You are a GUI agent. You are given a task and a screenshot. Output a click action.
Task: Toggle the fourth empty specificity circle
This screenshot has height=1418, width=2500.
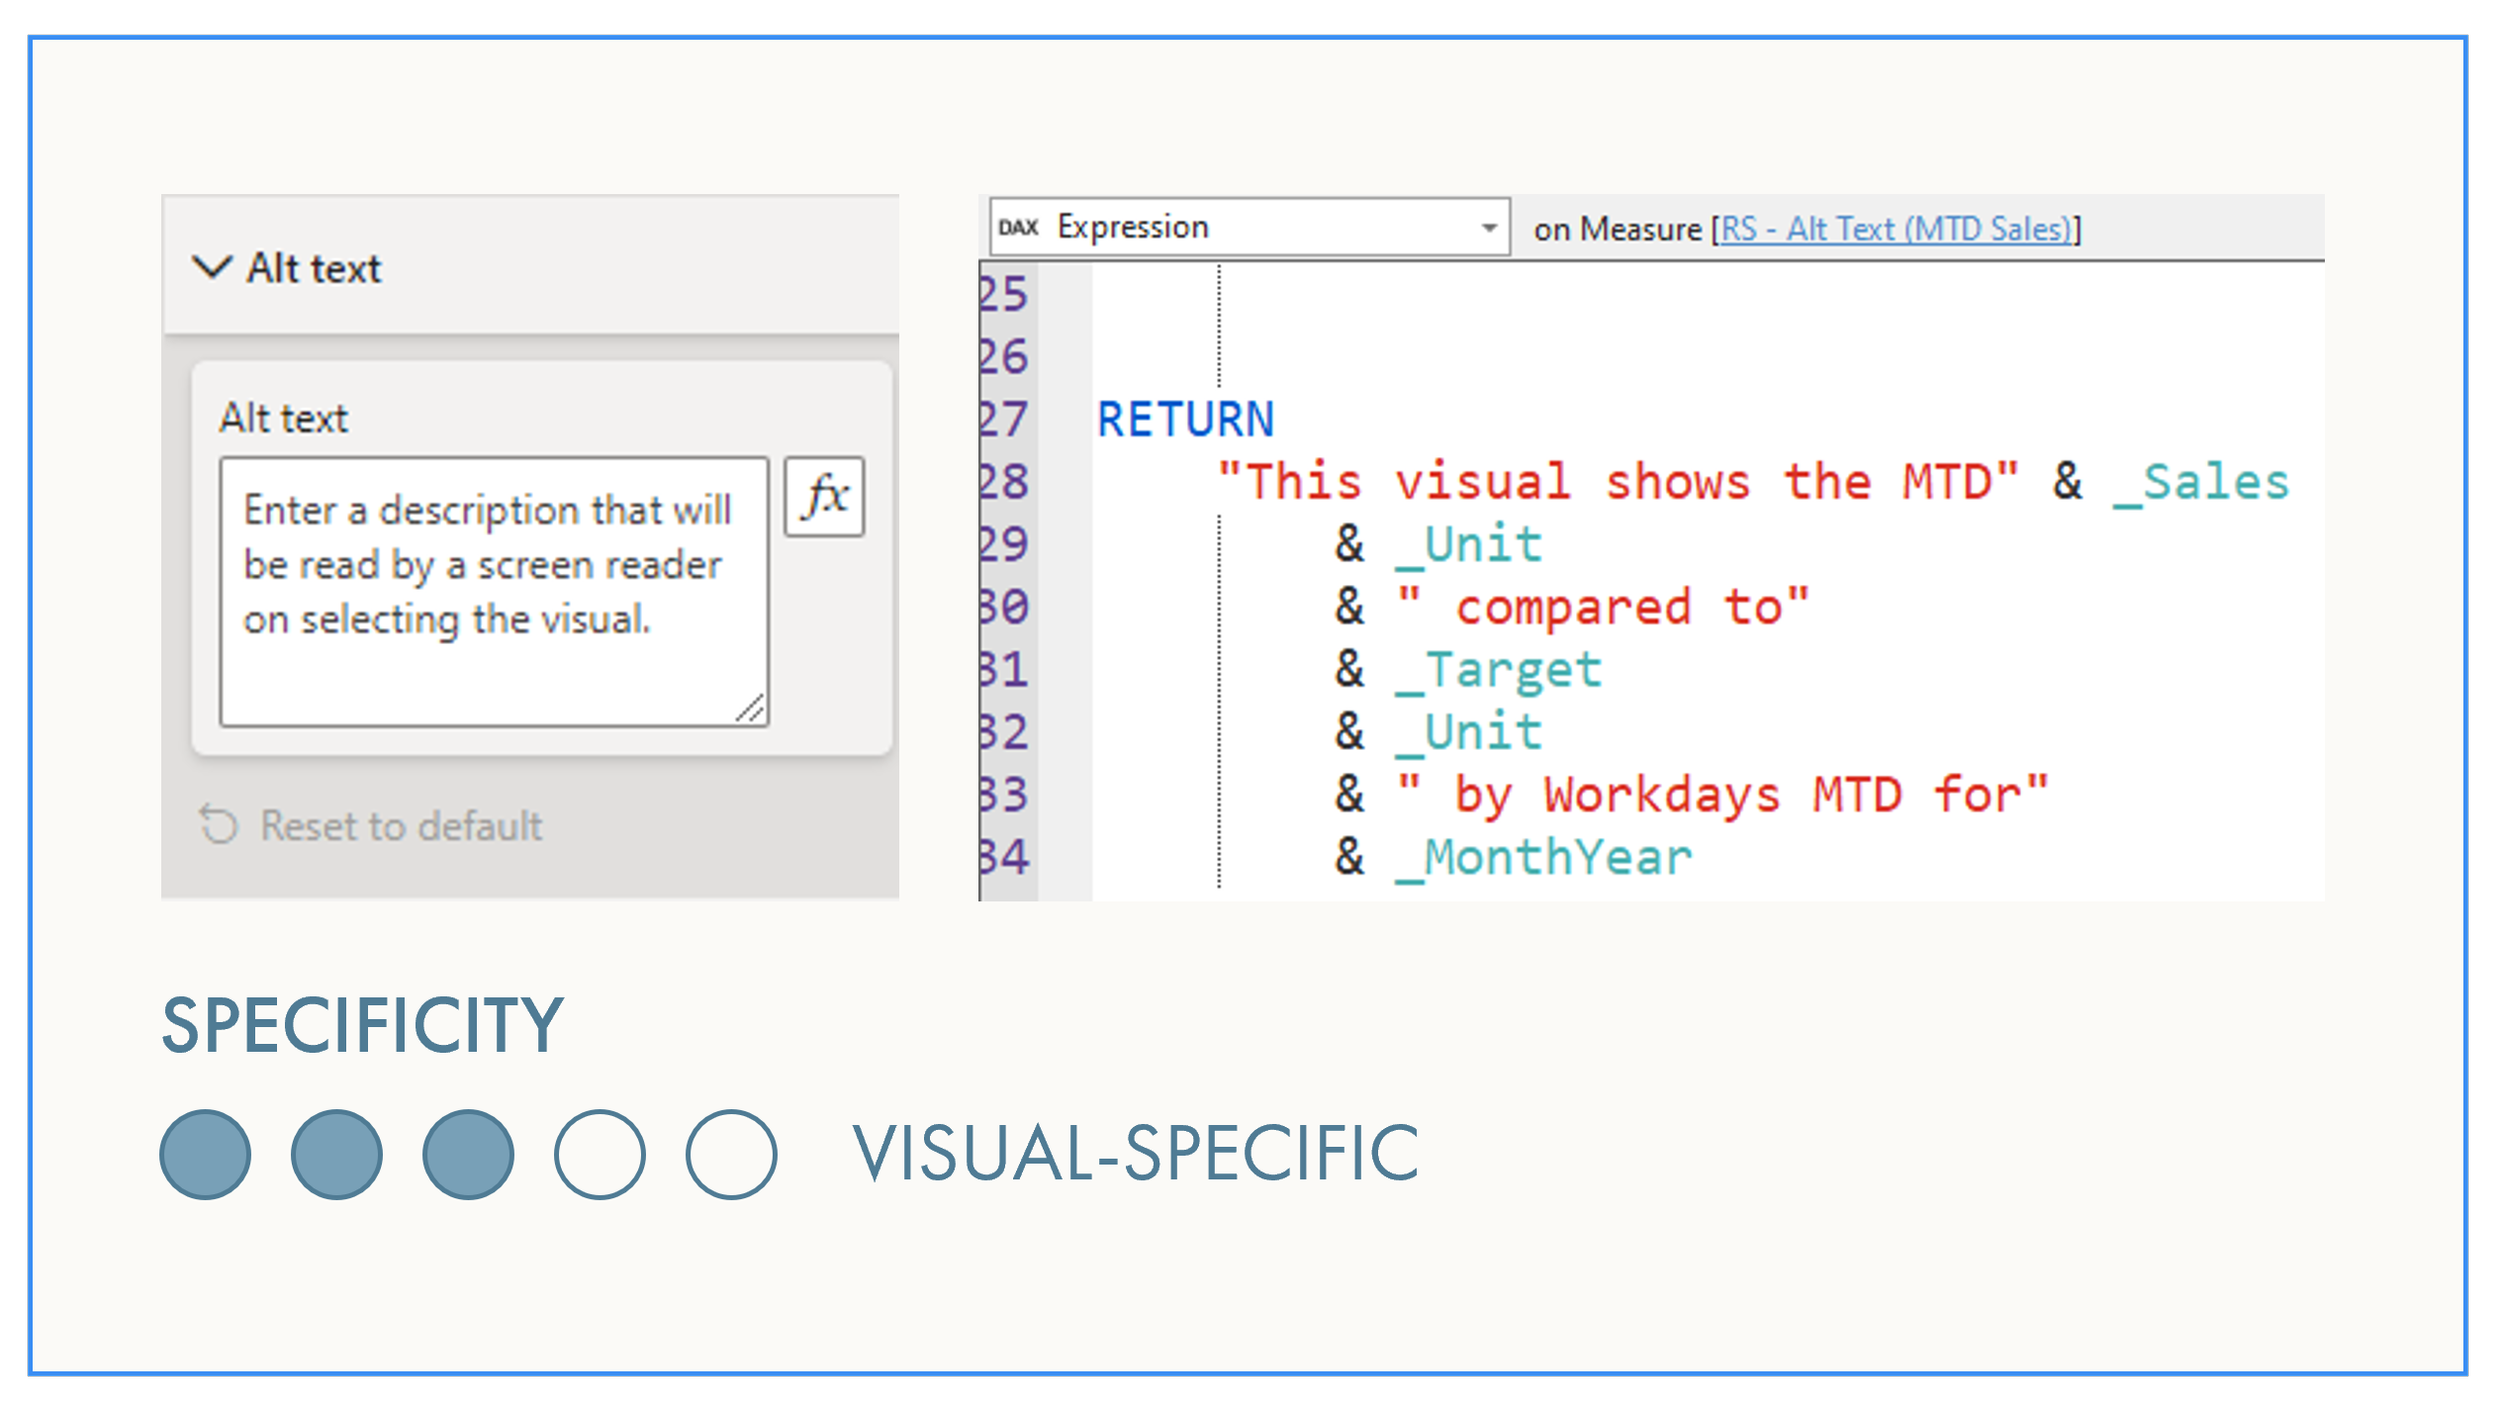click(599, 1154)
